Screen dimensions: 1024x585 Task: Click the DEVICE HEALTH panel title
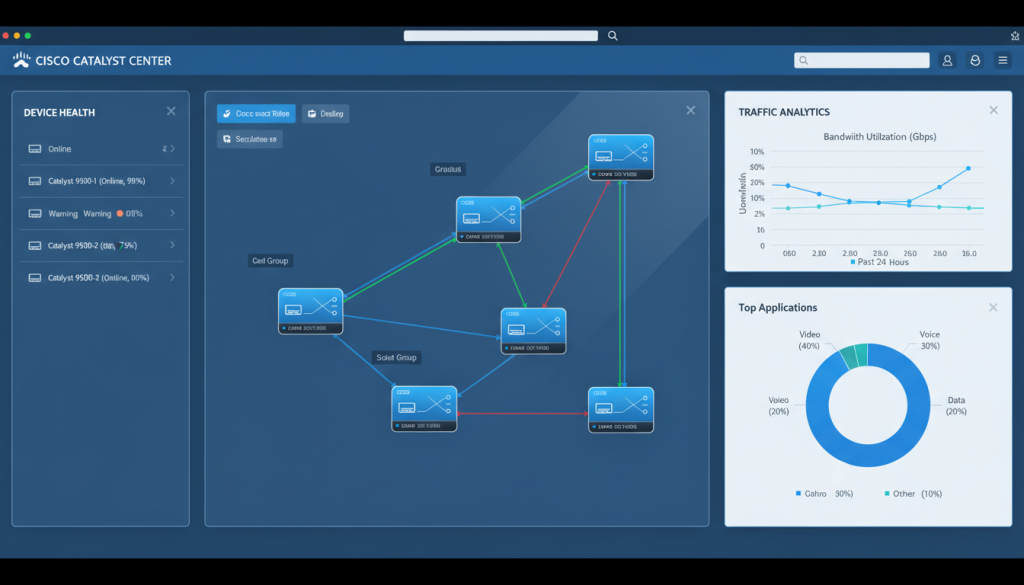(59, 112)
